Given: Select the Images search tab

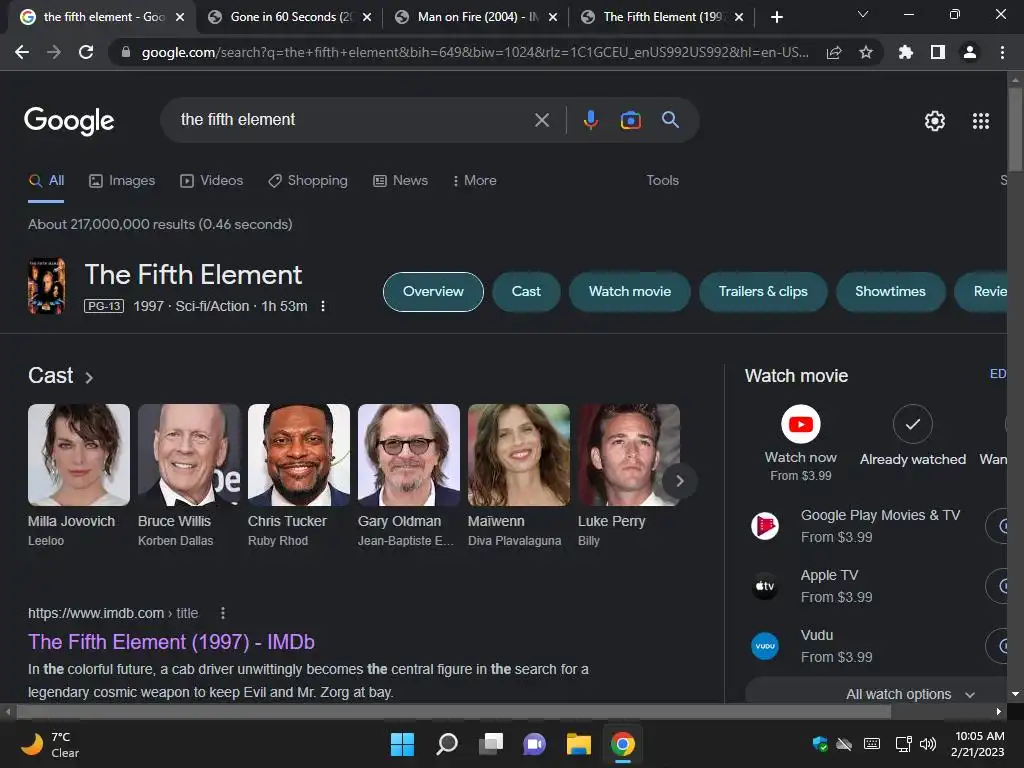Looking at the screenshot, I should point(122,181).
